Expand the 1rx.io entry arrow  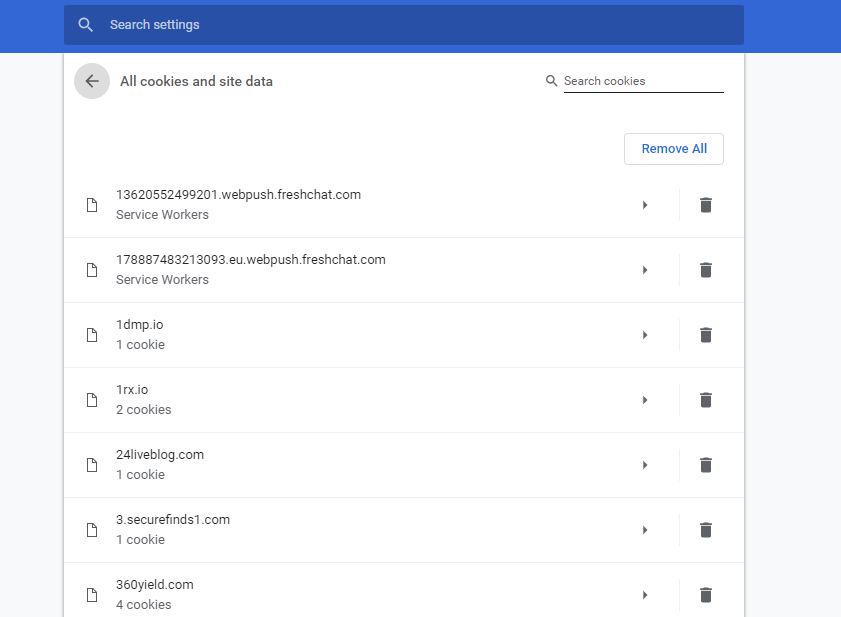[x=645, y=400]
